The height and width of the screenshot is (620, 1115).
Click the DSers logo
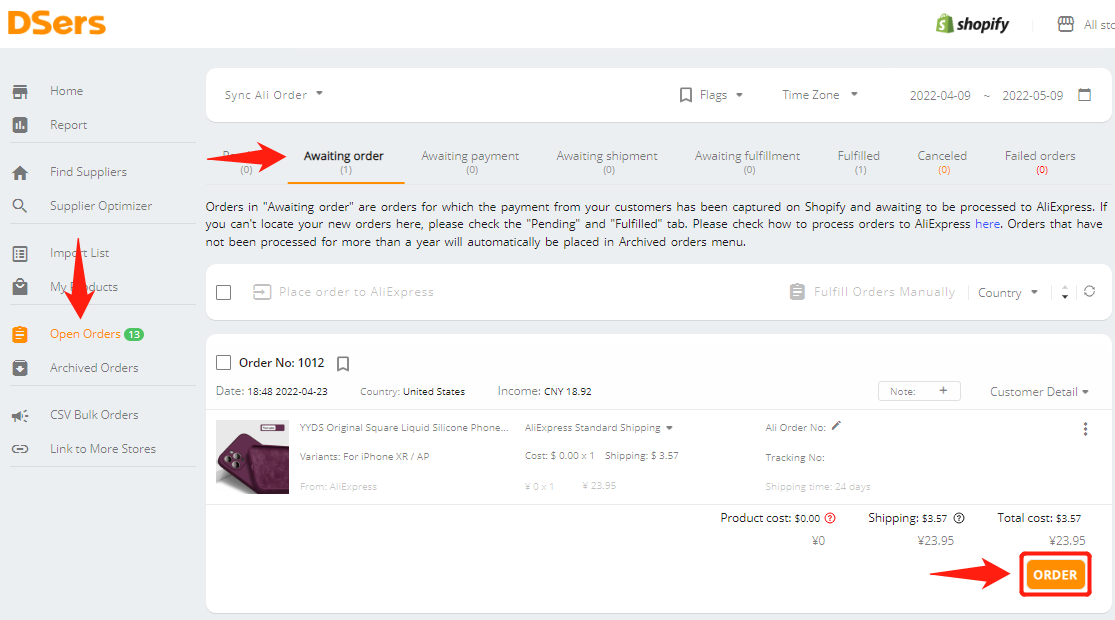[x=57, y=23]
